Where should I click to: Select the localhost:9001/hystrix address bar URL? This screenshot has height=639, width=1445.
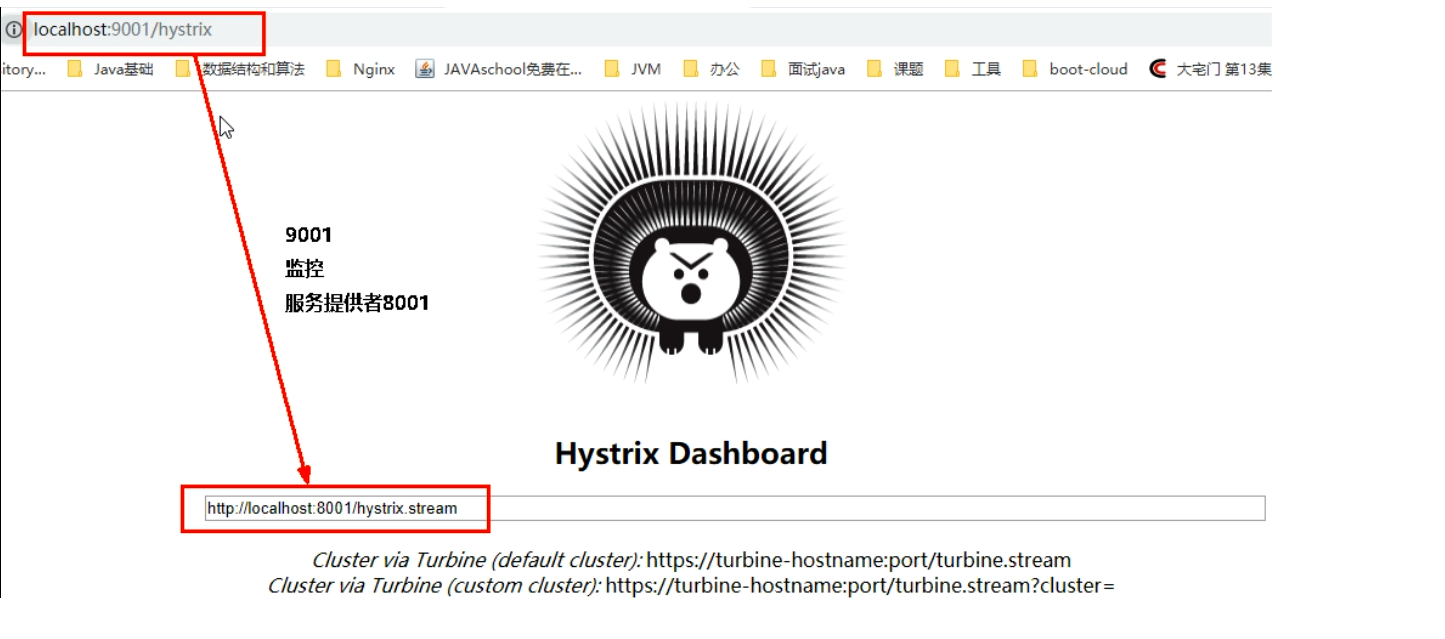click(x=123, y=30)
